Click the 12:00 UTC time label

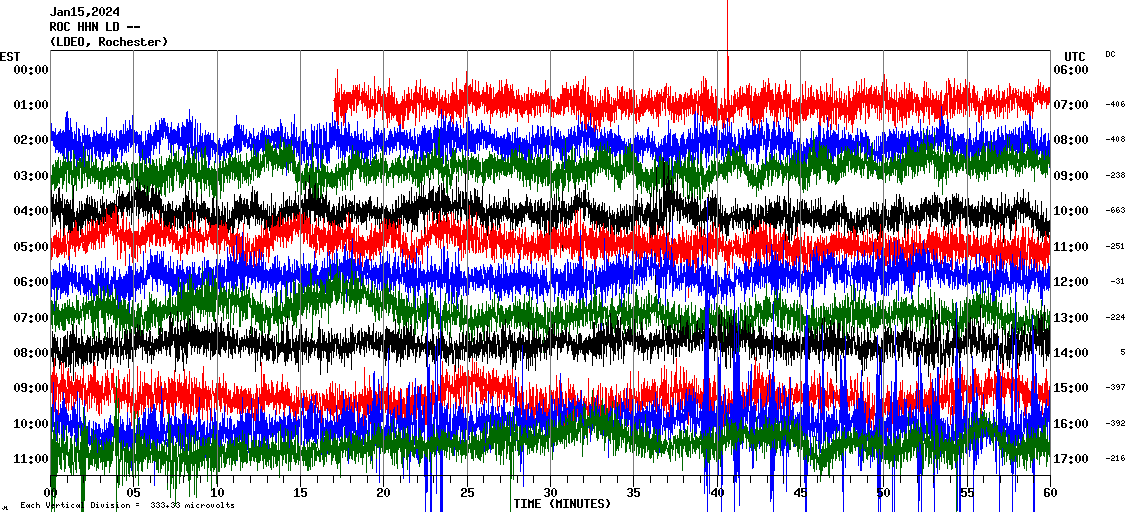(1071, 282)
